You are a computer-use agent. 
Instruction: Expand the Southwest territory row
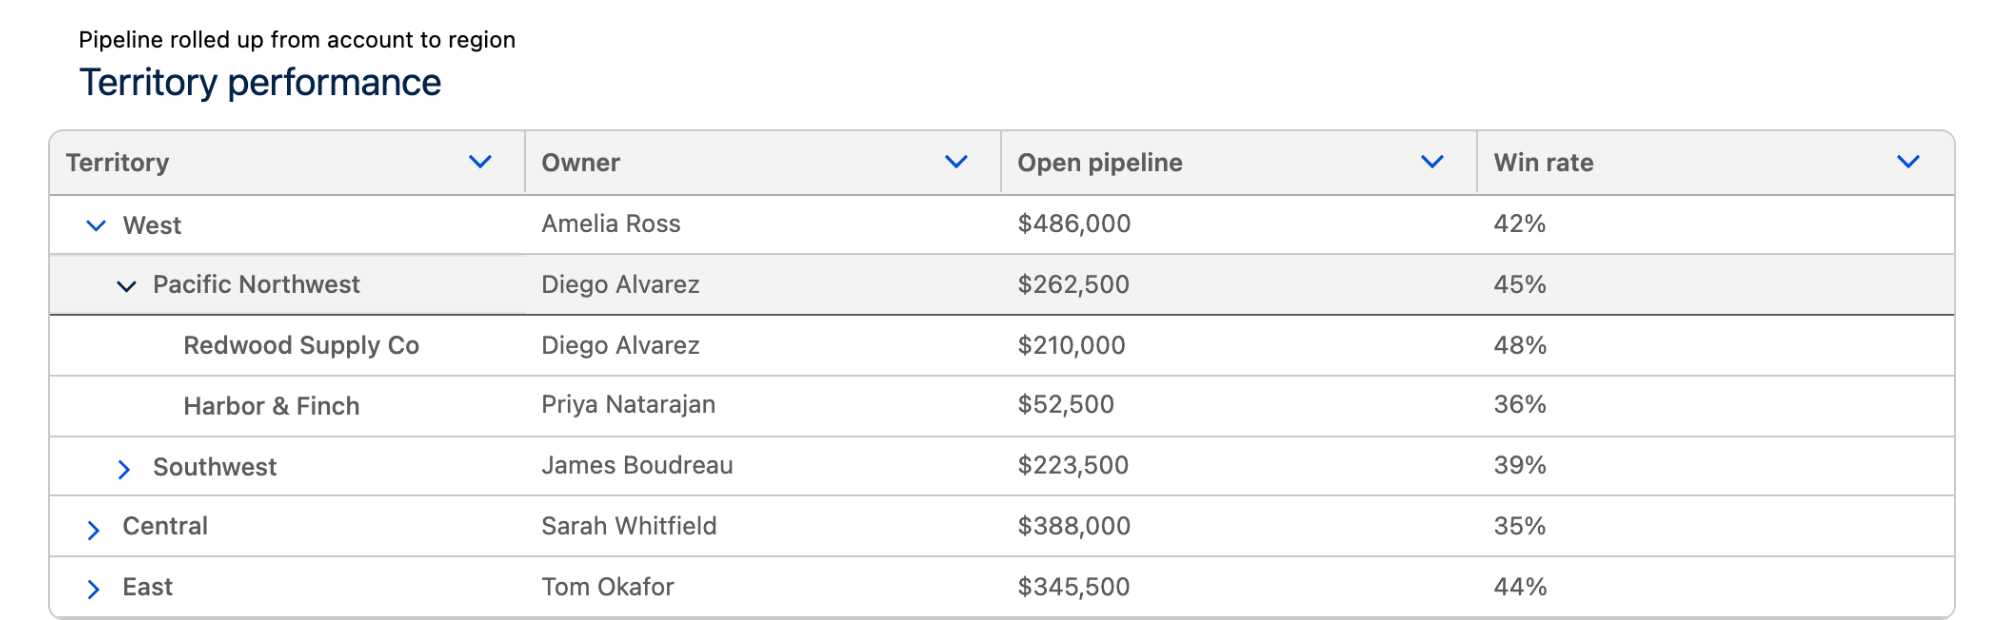click(x=124, y=469)
